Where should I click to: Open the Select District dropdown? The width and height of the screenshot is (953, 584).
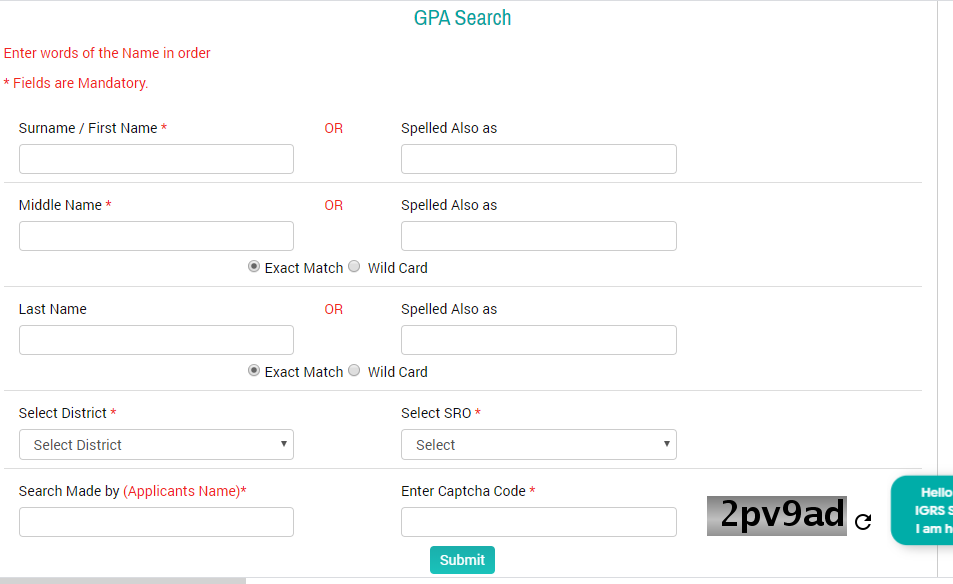(156, 444)
